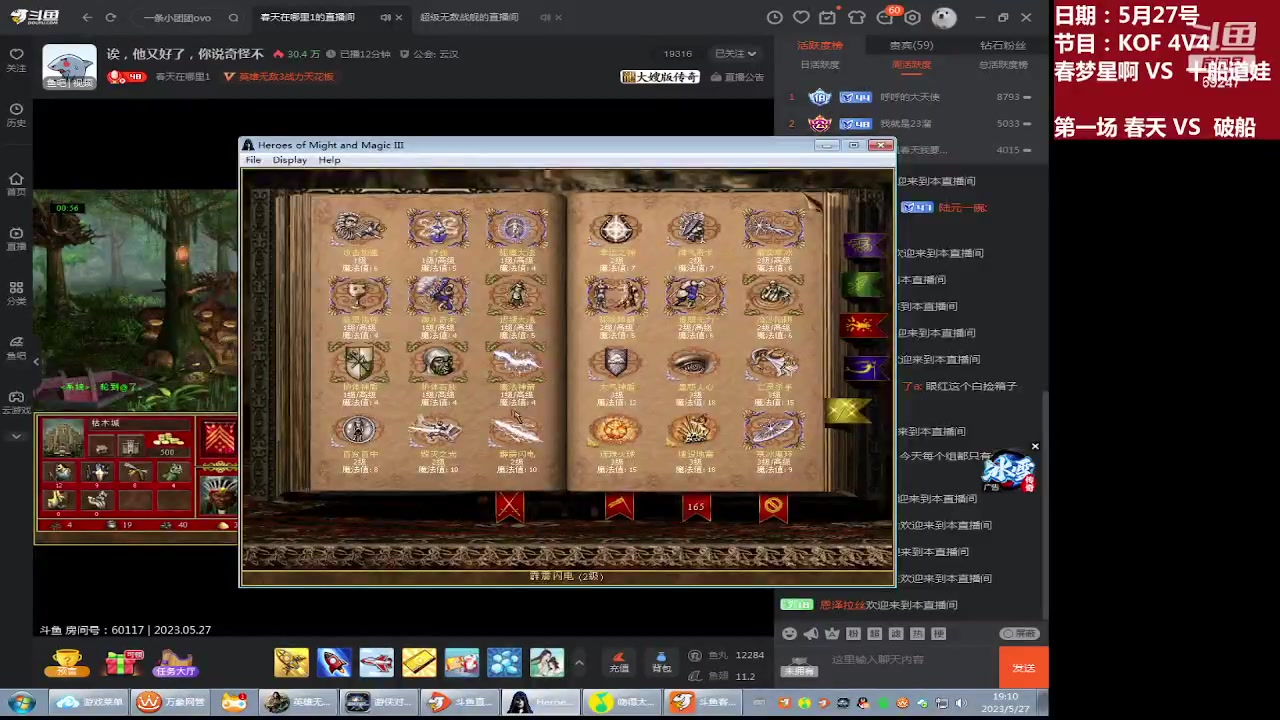Cast the Magic Arrow spell 魔法神箭
Screen dimensions: 1280x720
tap(517, 363)
